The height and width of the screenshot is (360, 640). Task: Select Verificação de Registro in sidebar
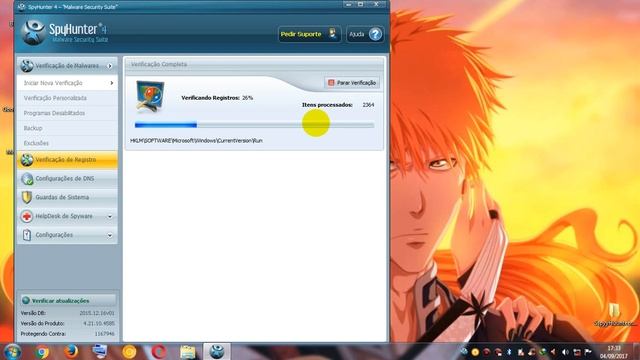[67, 160]
